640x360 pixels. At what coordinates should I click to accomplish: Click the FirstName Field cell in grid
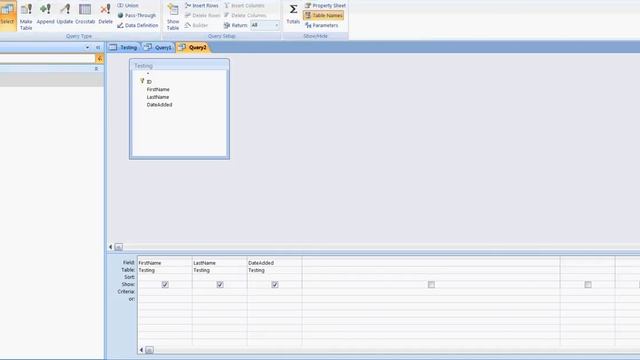tap(165, 263)
